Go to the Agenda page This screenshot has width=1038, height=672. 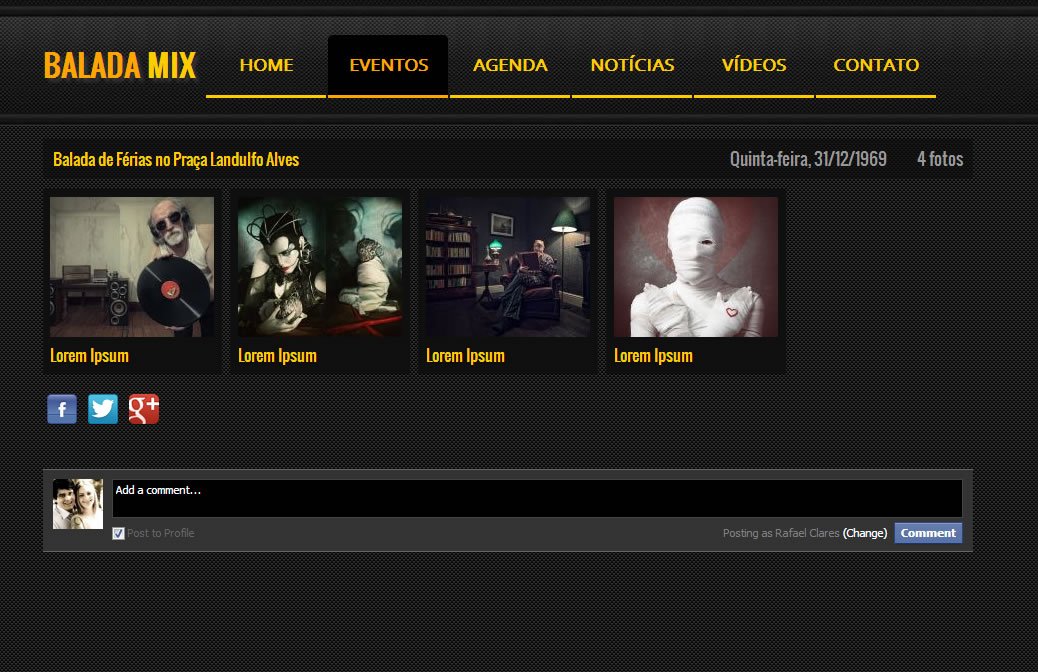click(x=510, y=65)
